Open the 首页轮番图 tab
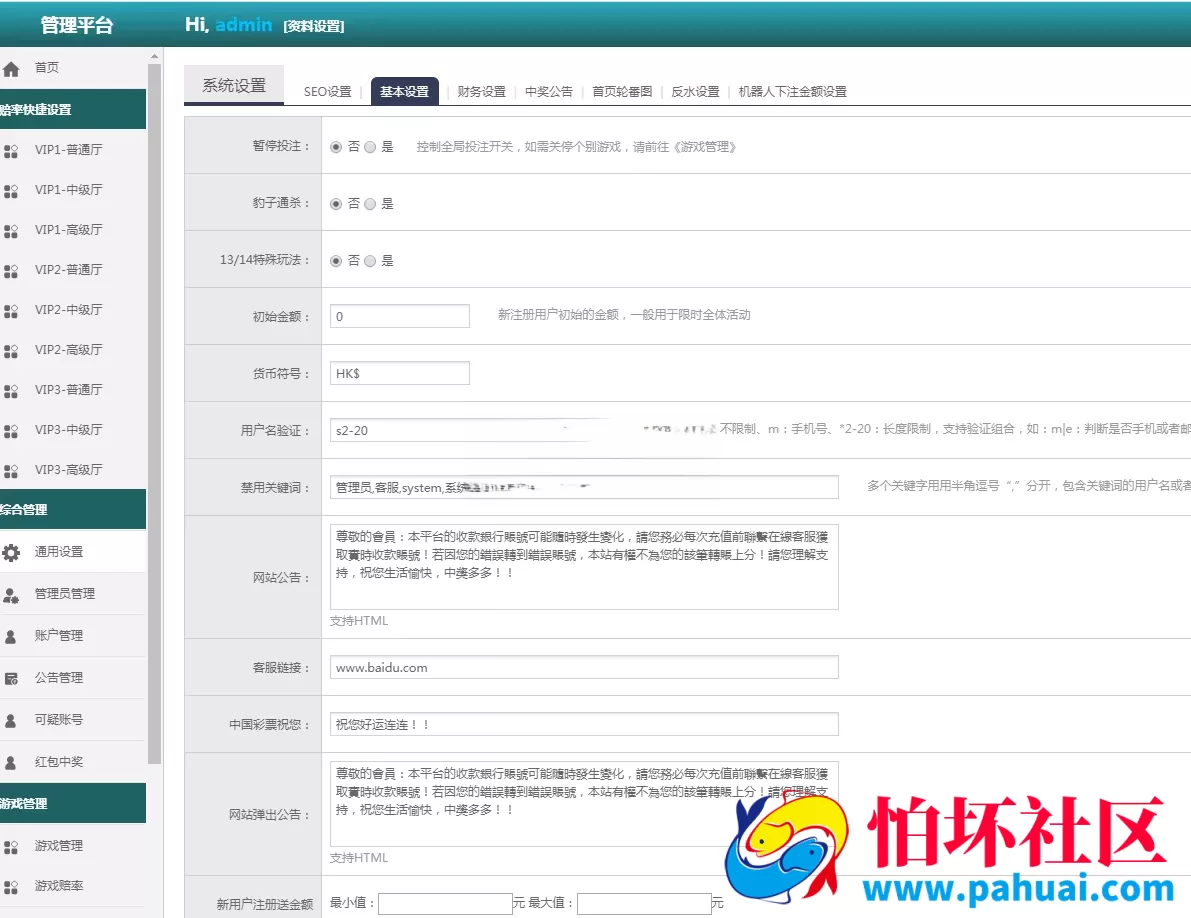Screen dimensions: 1191x918 click(x=622, y=92)
